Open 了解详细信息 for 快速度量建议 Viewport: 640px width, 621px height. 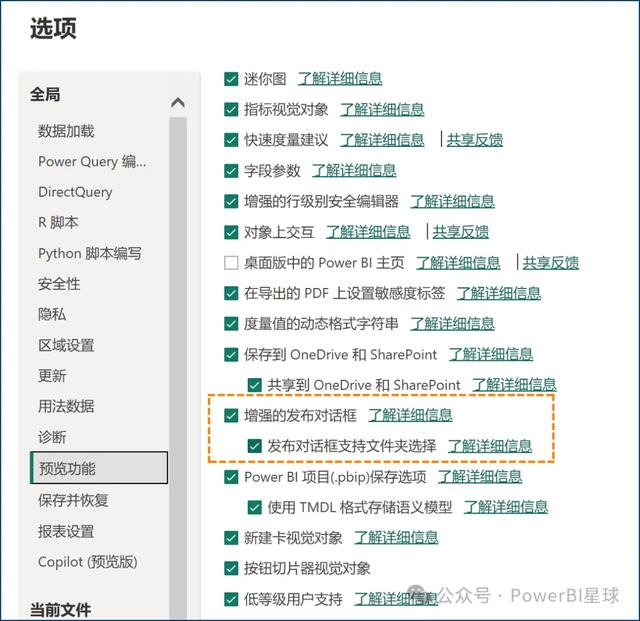[382, 140]
